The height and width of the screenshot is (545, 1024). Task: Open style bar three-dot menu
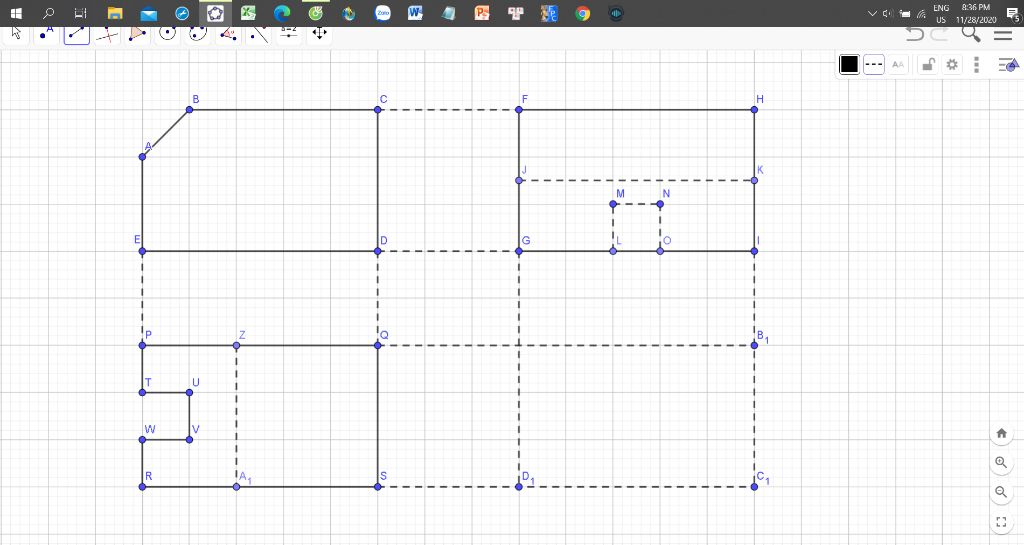[x=976, y=64]
